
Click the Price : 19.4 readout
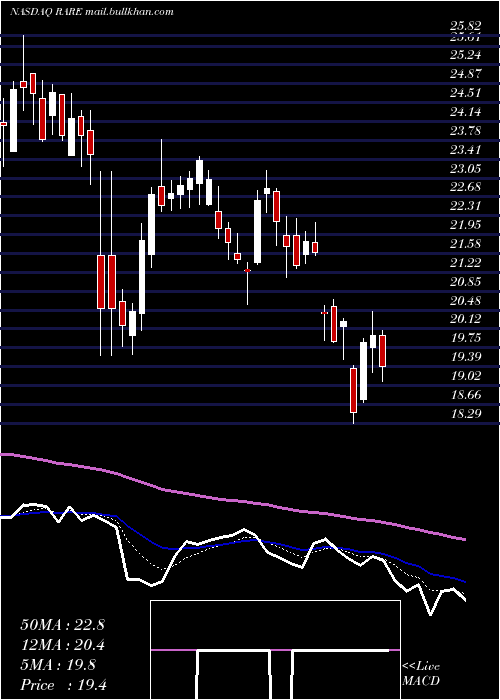(63, 685)
